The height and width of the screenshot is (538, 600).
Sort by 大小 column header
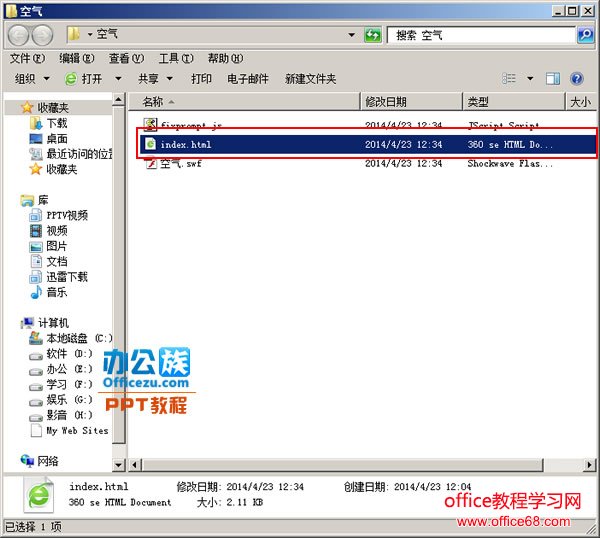coord(581,102)
